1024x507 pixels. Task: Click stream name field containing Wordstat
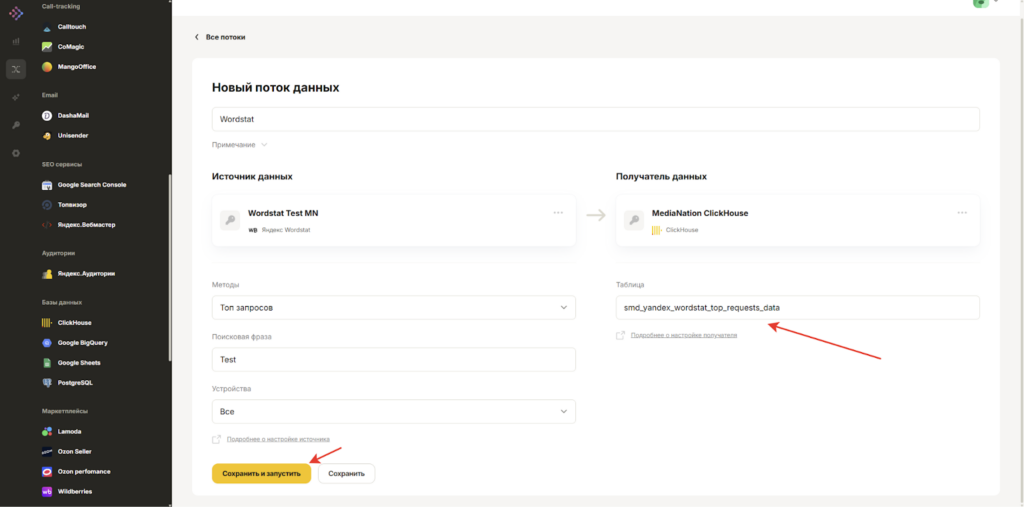click(596, 120)
